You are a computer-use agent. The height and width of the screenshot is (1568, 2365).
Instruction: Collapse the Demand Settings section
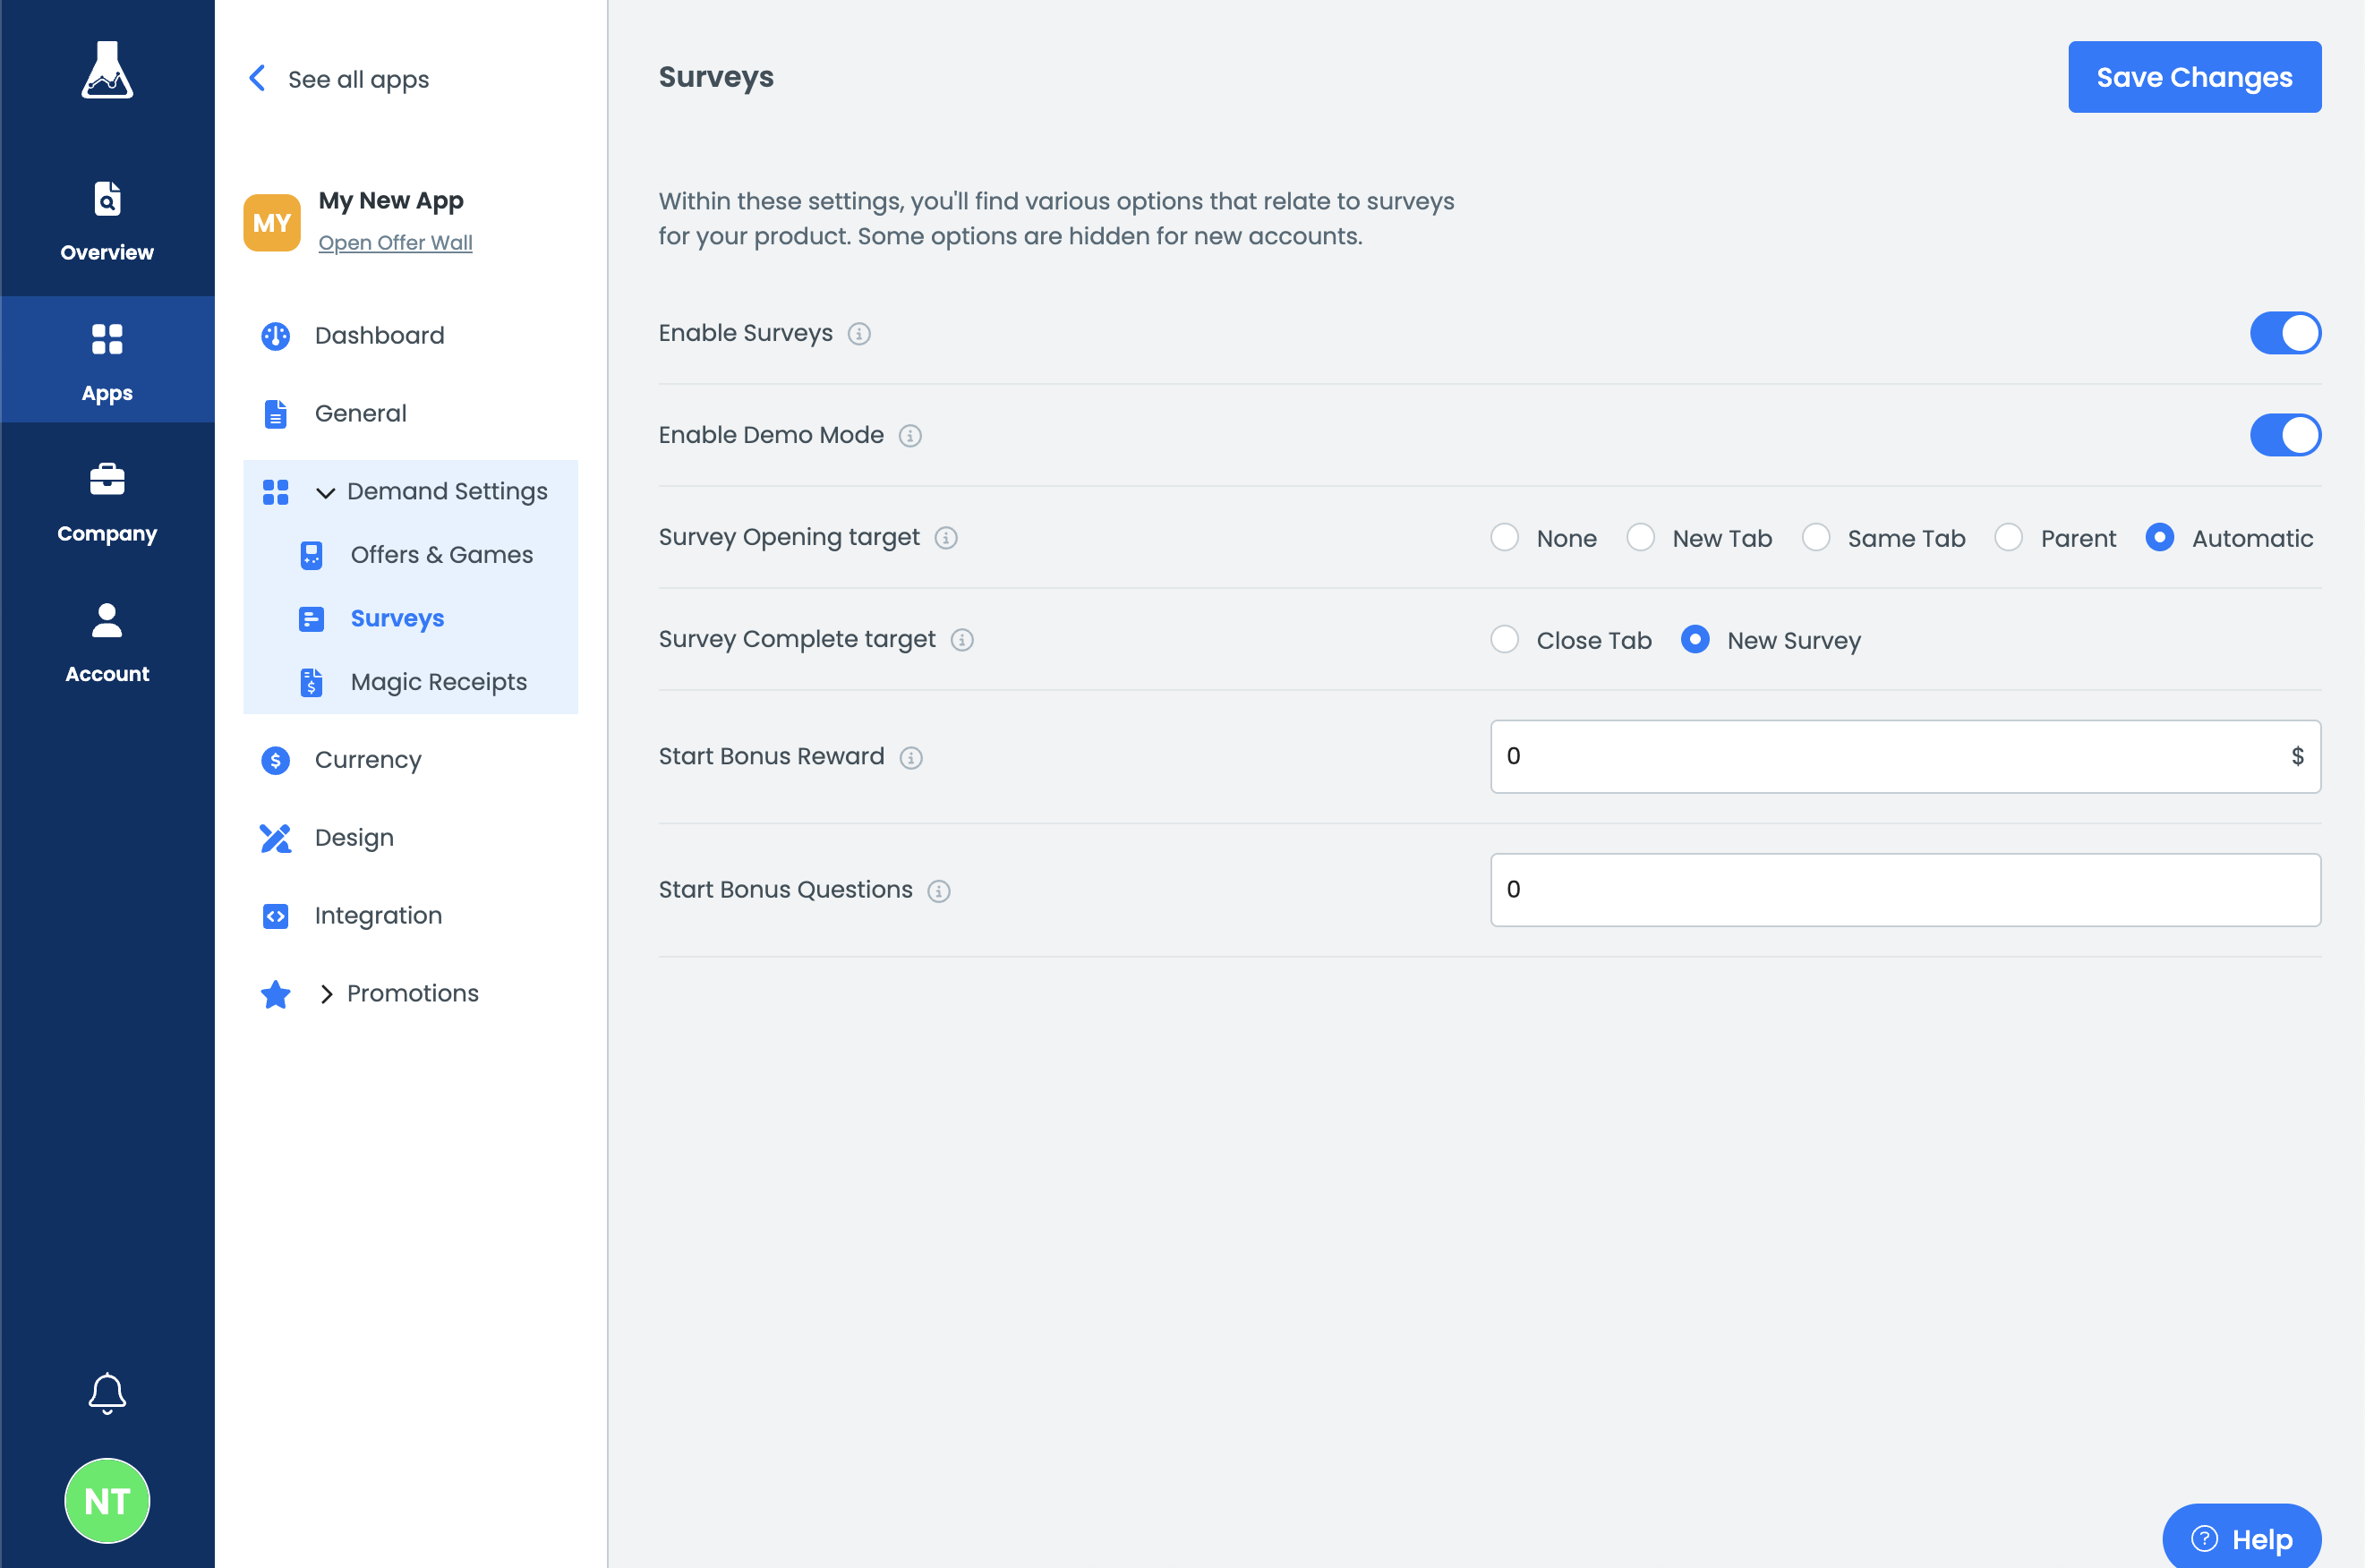pyautogui.click(x=325, y=492)
